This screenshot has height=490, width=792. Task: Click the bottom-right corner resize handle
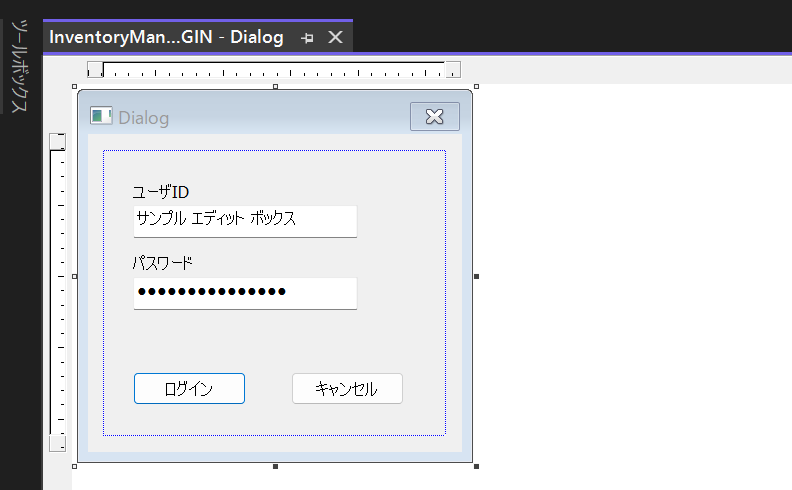pyautogui.click(x=476, y=466)
